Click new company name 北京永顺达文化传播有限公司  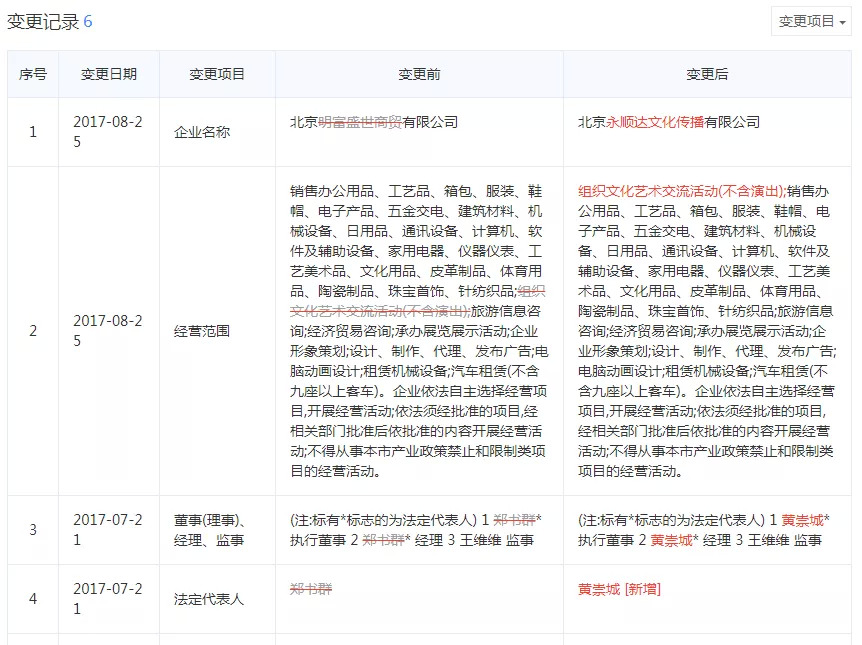tap(668, 122)
